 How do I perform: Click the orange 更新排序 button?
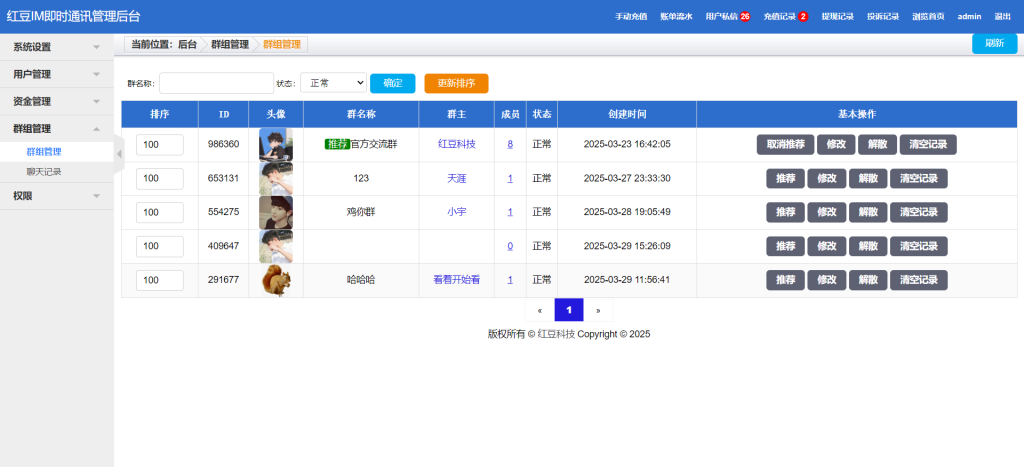coord(456,83)
